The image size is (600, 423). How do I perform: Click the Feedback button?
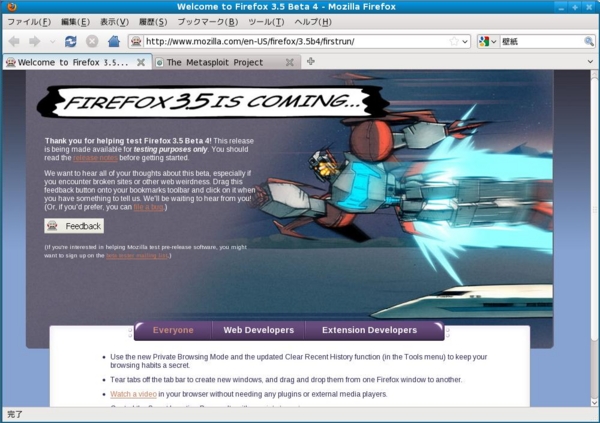point(74,226)
